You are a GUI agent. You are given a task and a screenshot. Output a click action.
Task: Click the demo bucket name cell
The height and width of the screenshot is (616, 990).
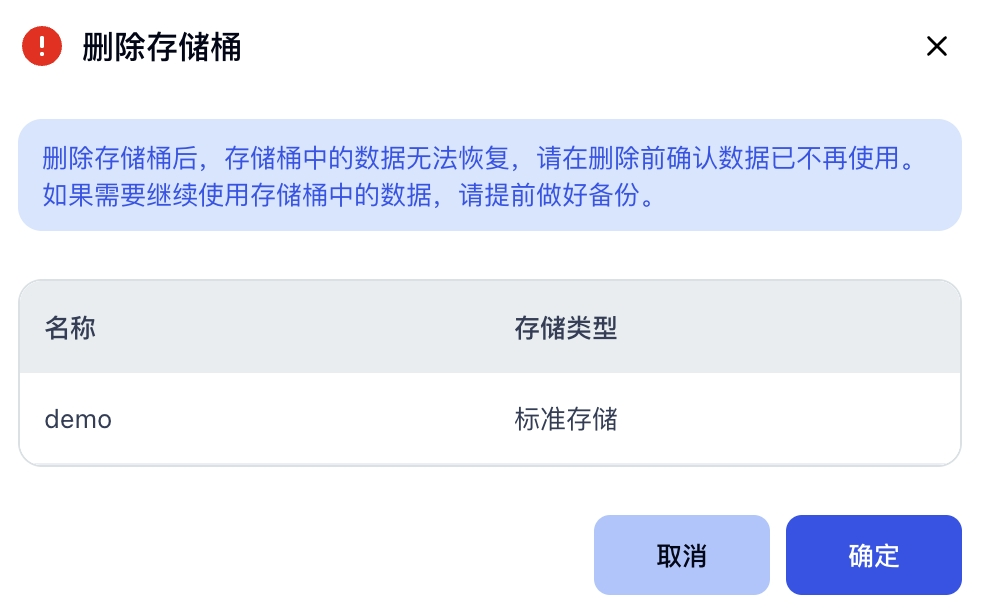pyautogui.click(x=78, y=419)
